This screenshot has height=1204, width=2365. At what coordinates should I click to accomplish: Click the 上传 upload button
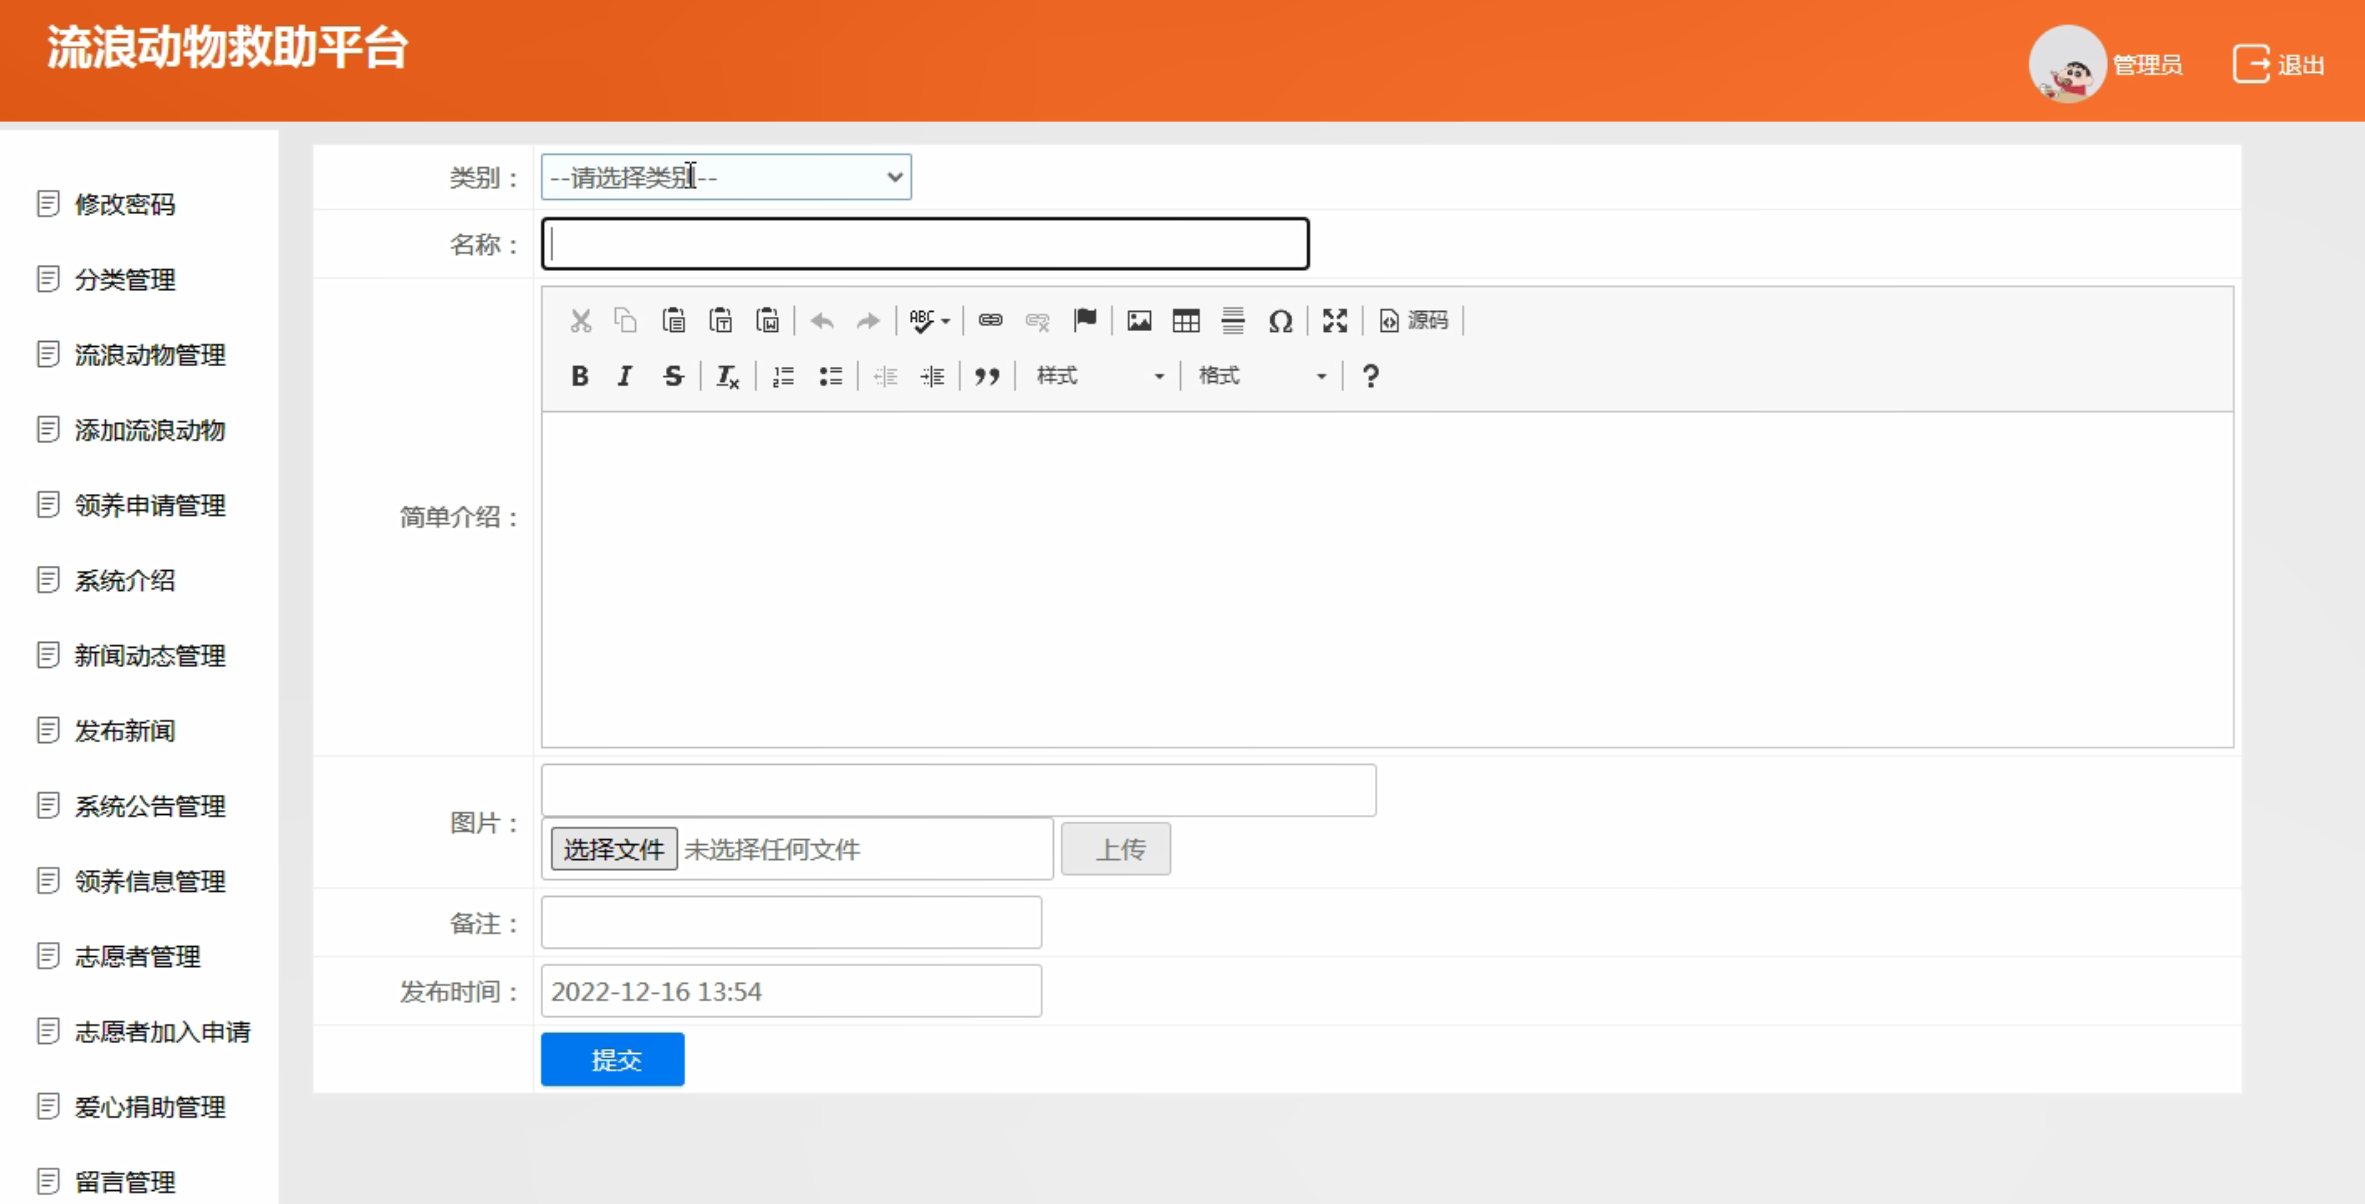pos(1116,849)
